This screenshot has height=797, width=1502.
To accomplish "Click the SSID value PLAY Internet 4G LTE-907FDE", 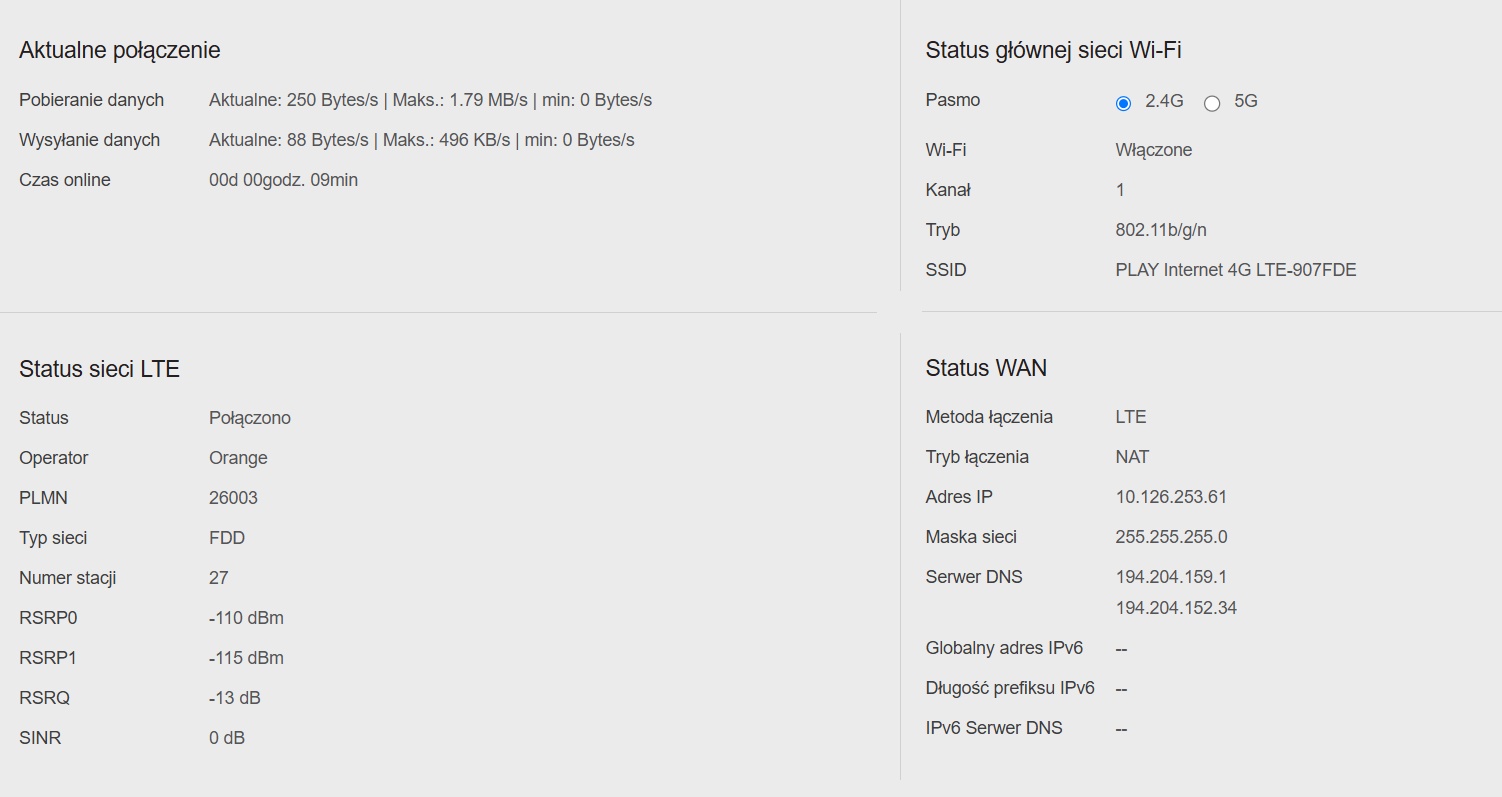I will pos(1236,270).
